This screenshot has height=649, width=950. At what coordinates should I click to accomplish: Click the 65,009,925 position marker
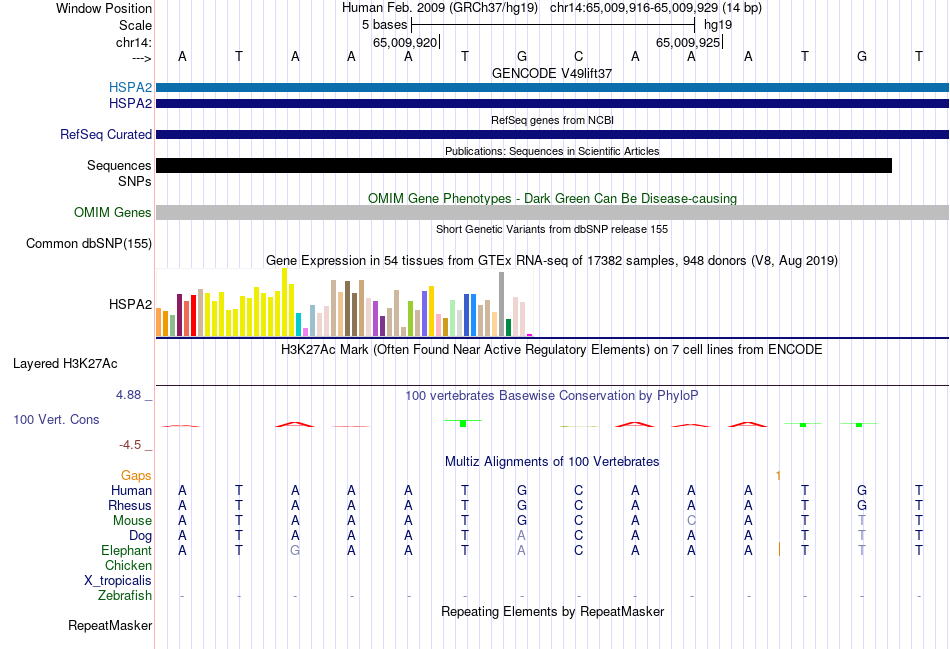(689, 42)
